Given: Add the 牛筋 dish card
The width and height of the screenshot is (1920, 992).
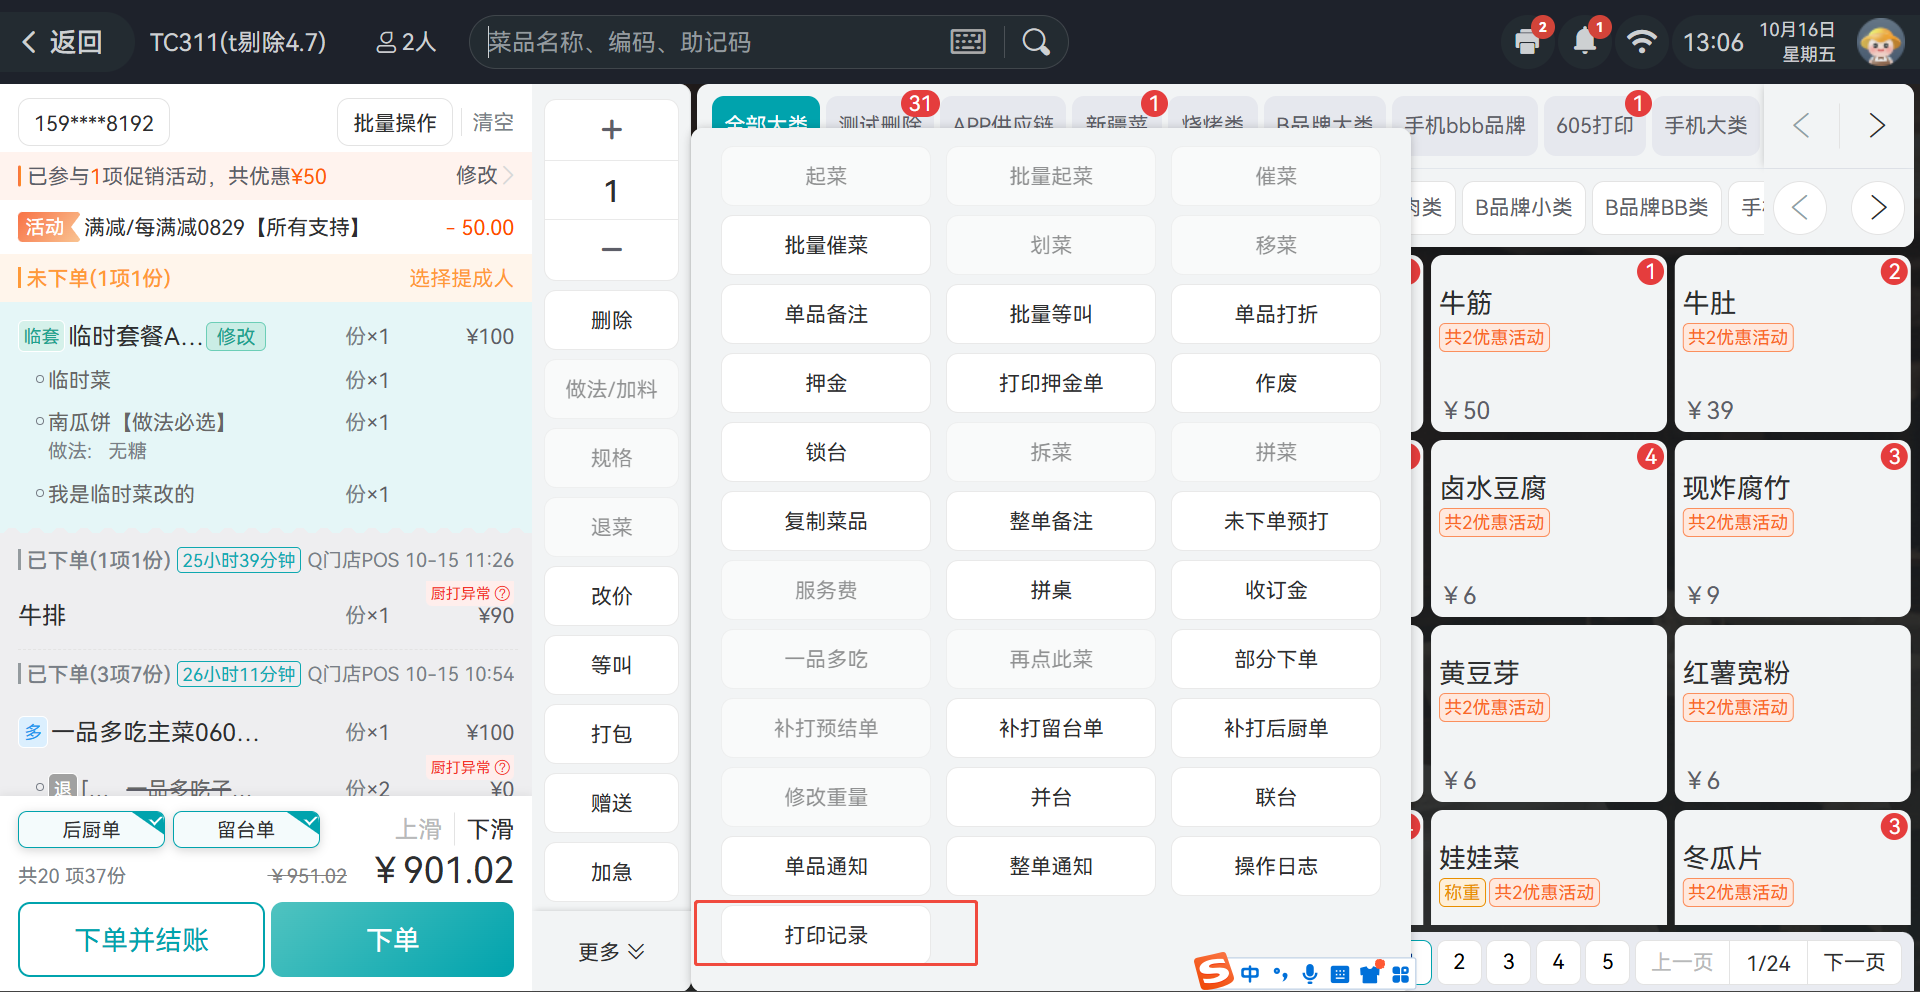Looking at the screenshot, I should coord(1548,343).
